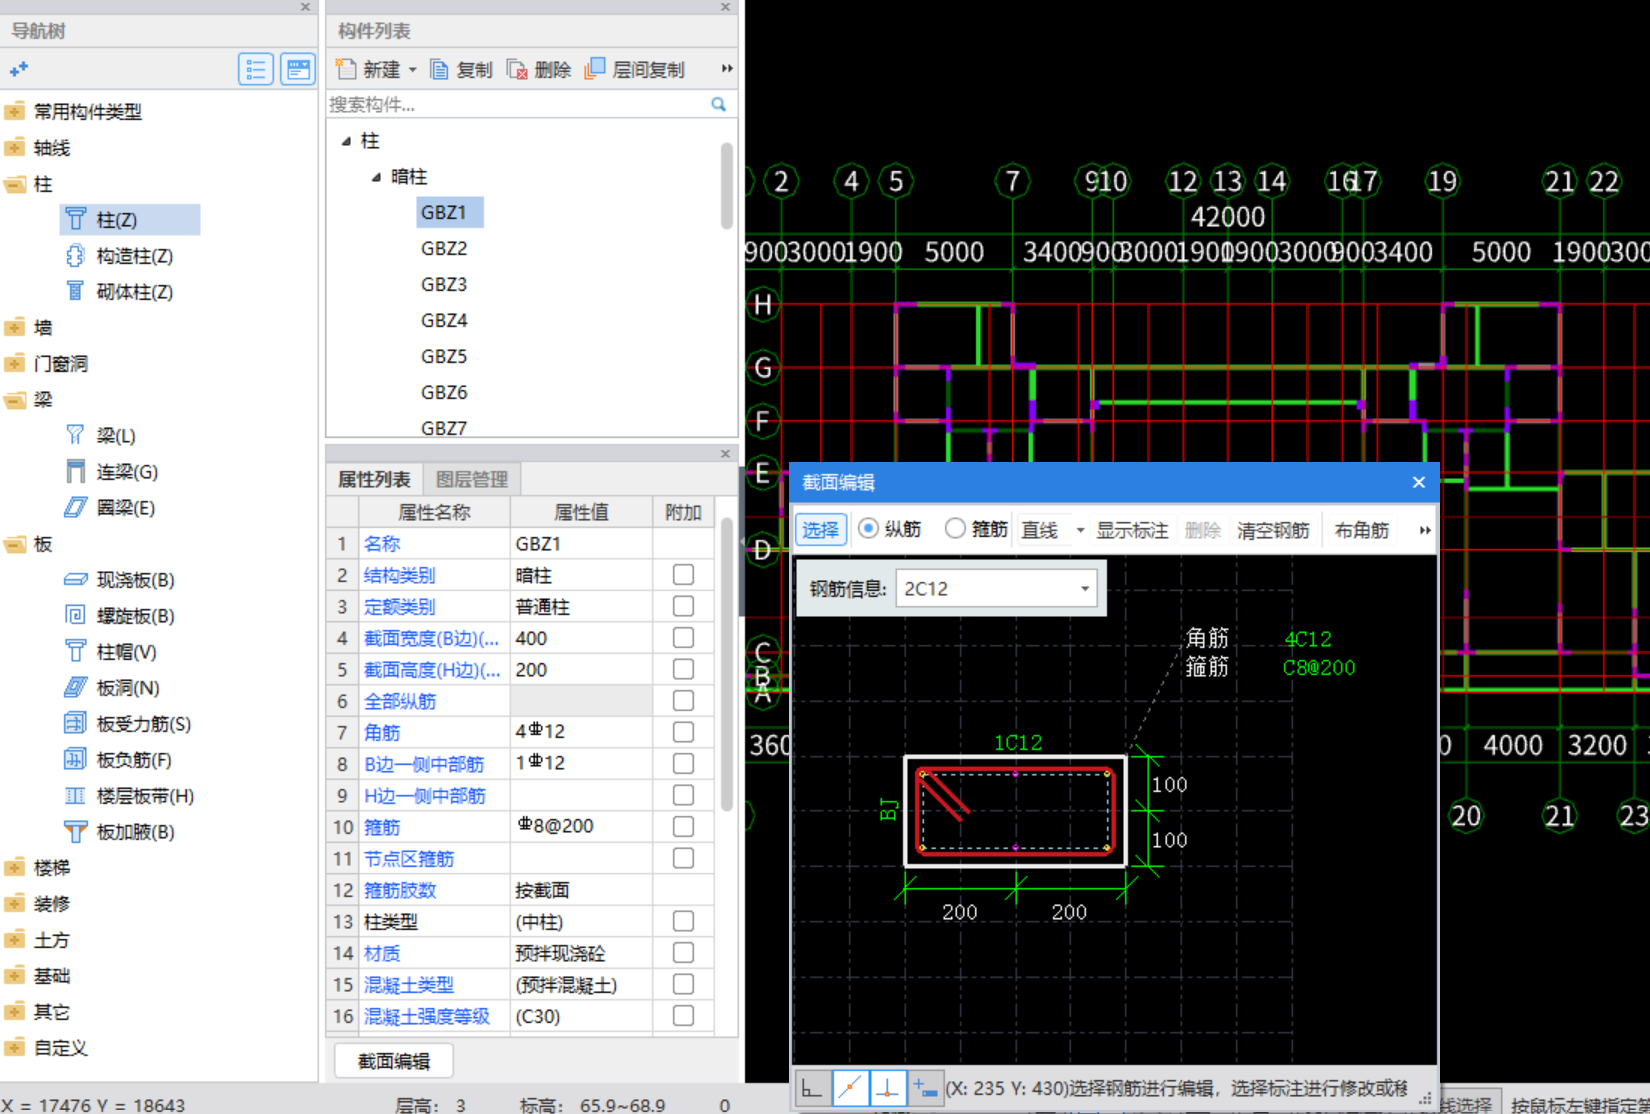The width and height of the screenshot is (1650, 1114).
Task: Close the 截面编辑 dialog
Action: point(1418,482)
